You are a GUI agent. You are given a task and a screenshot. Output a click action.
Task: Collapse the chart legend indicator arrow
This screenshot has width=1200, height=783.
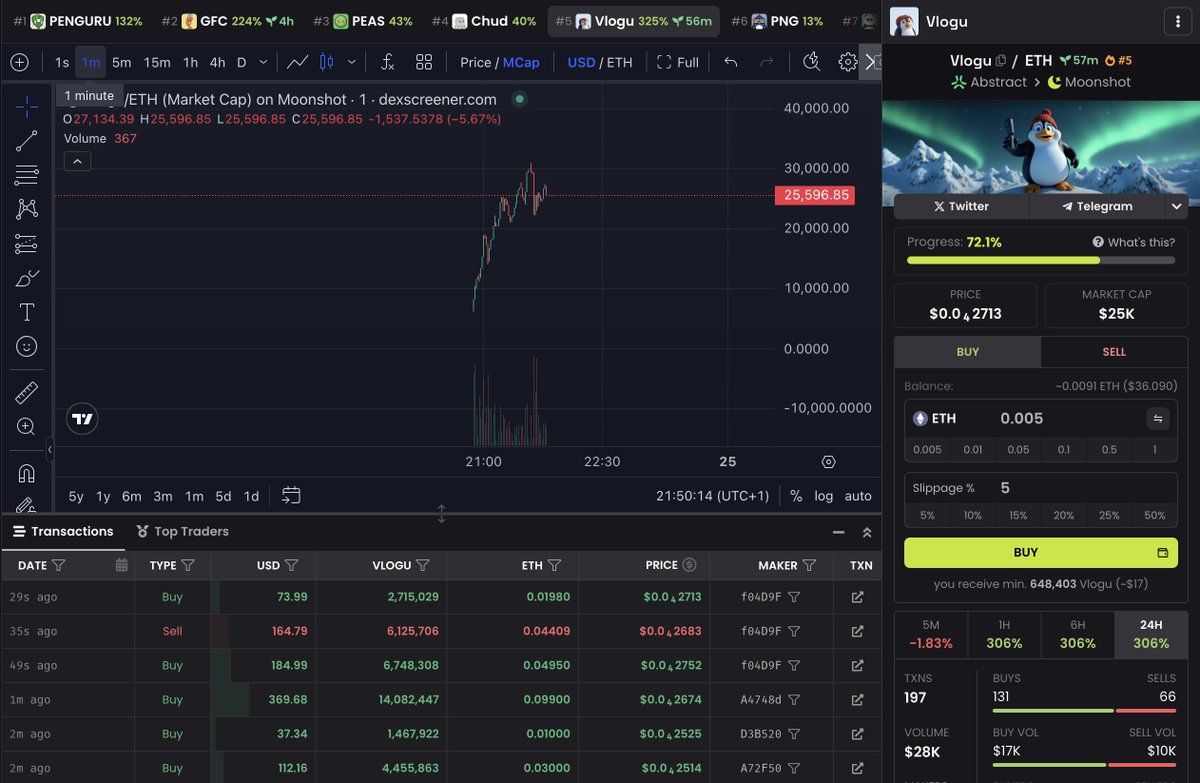[77, 160]
